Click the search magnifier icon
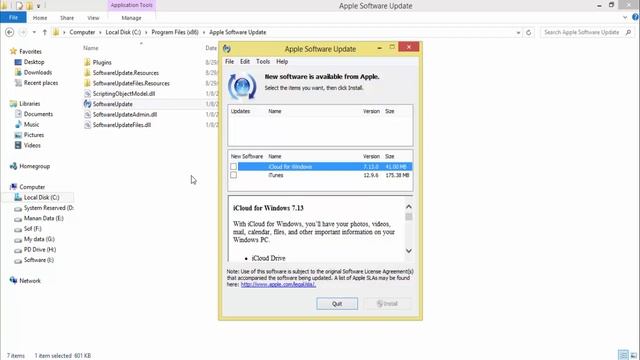This screenshot has width=640, height=360. [x=629, y=32]
